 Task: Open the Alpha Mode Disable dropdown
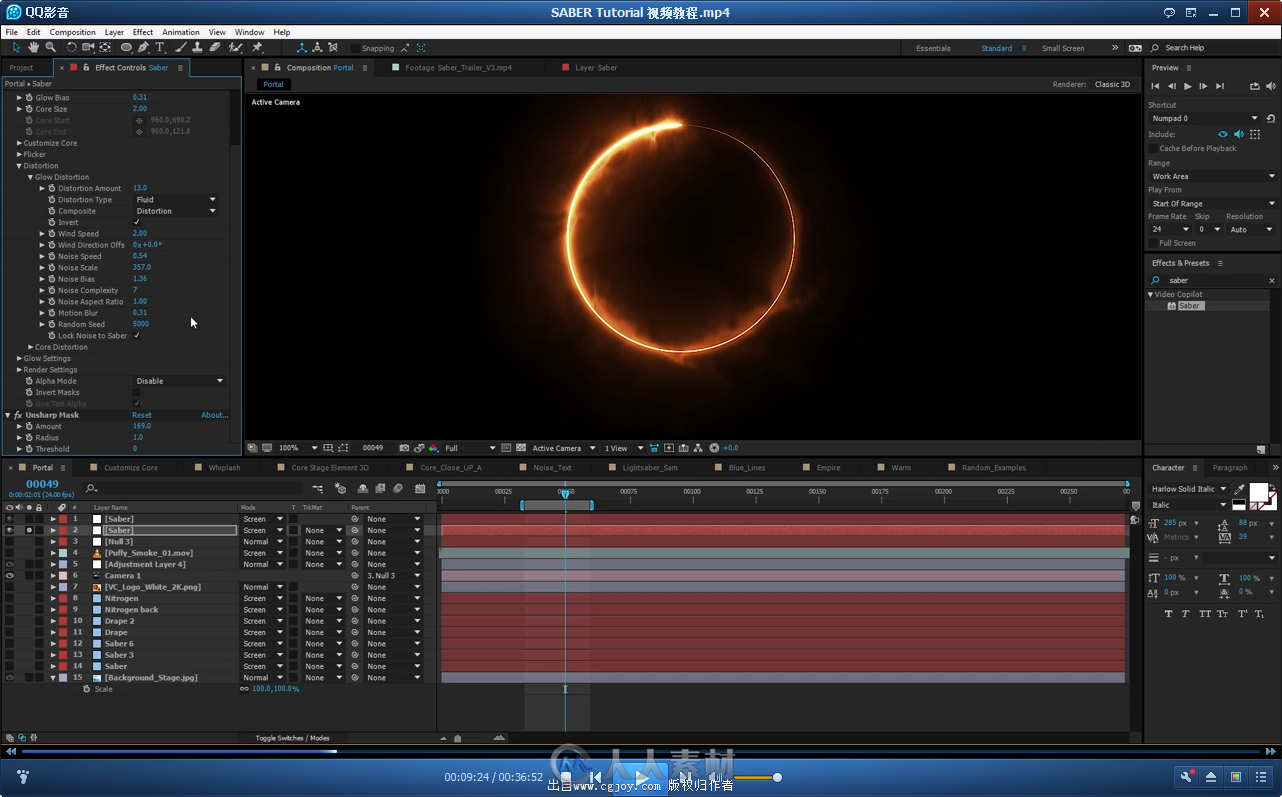180,381
